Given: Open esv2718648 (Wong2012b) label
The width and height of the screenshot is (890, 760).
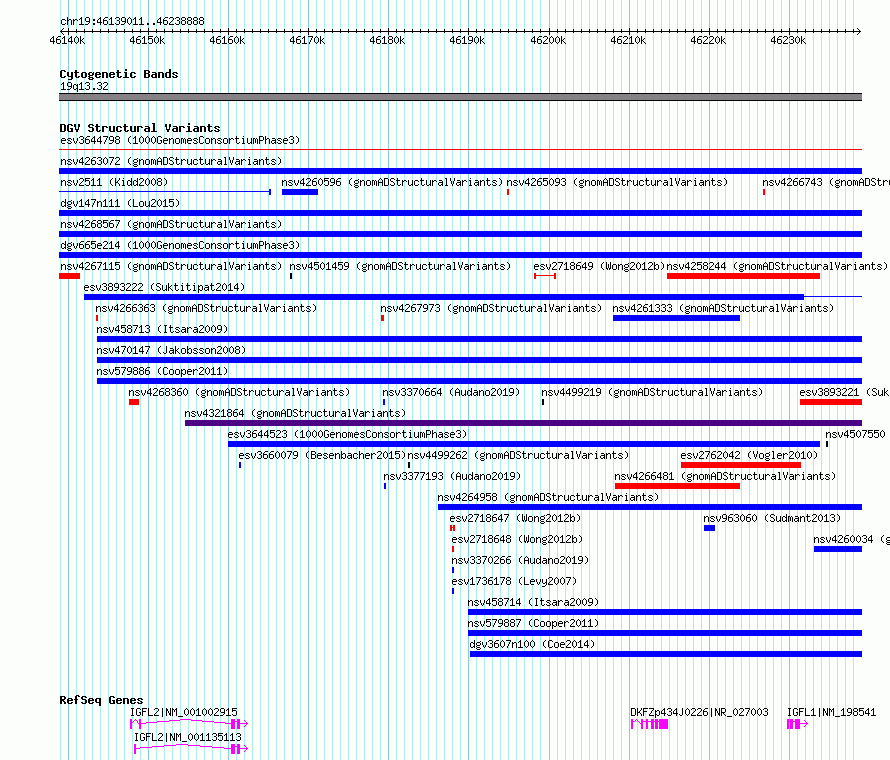Looking at the screenshot, I should [x=517, y=539].
